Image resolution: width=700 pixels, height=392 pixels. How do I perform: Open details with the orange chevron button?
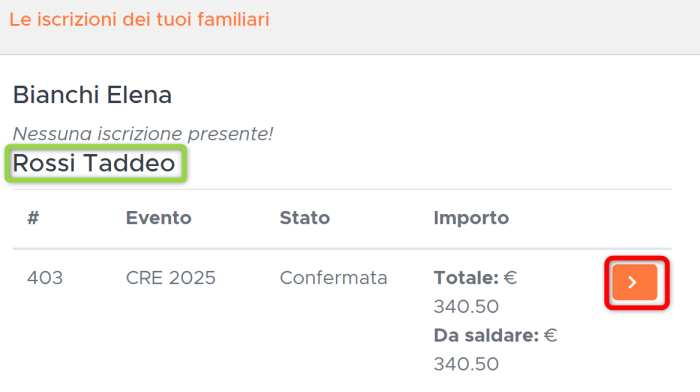click(x=634, y=282)
